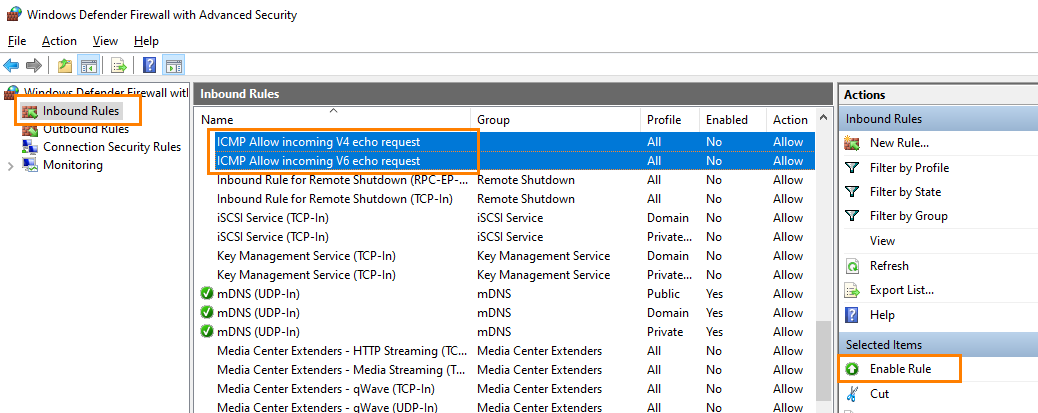The image size is (1038, 413).
Task: Open Filter by State options
Action: click(905, 192)
